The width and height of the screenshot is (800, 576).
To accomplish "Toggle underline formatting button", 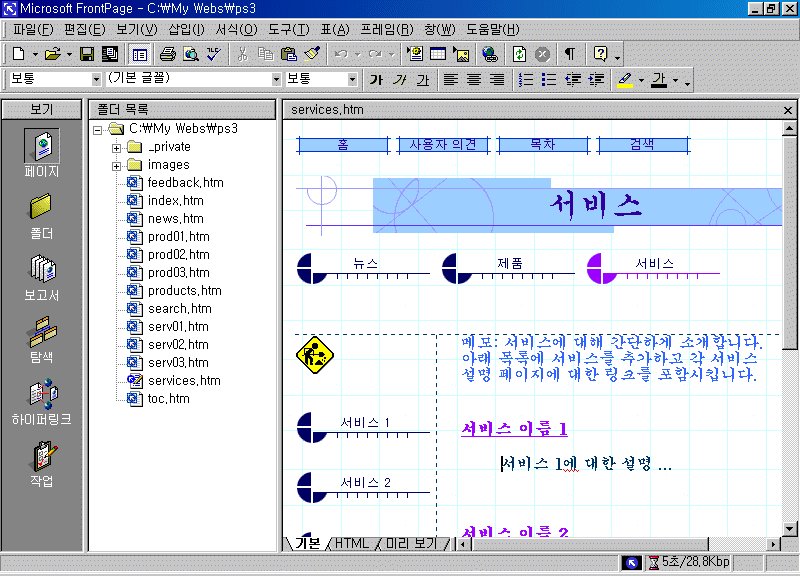I will point(423,80).
